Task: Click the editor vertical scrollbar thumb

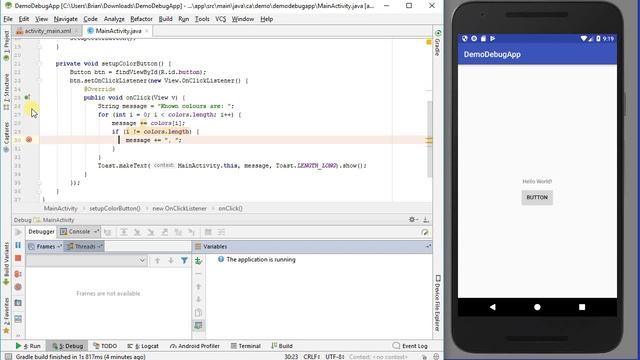Action: click(x=429, y=139)
